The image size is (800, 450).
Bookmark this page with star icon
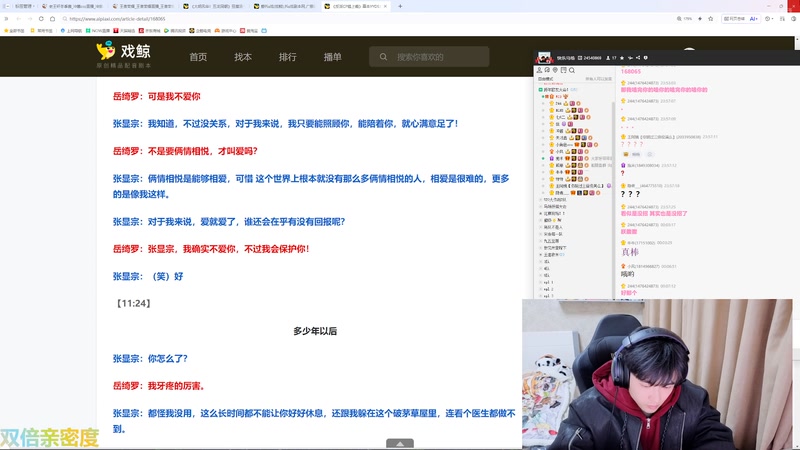[711, 19]
